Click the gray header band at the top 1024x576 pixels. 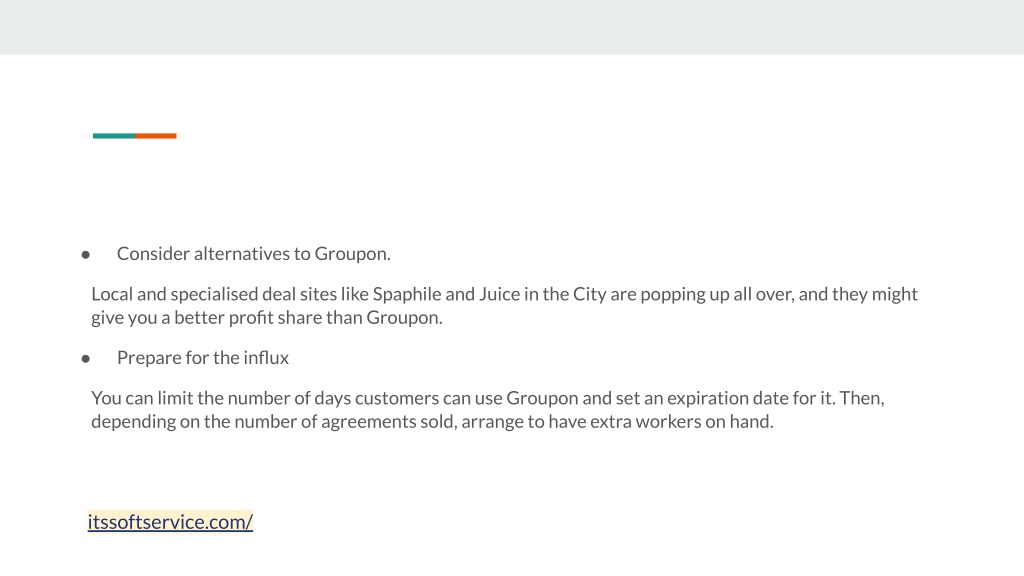pos(512,27)
